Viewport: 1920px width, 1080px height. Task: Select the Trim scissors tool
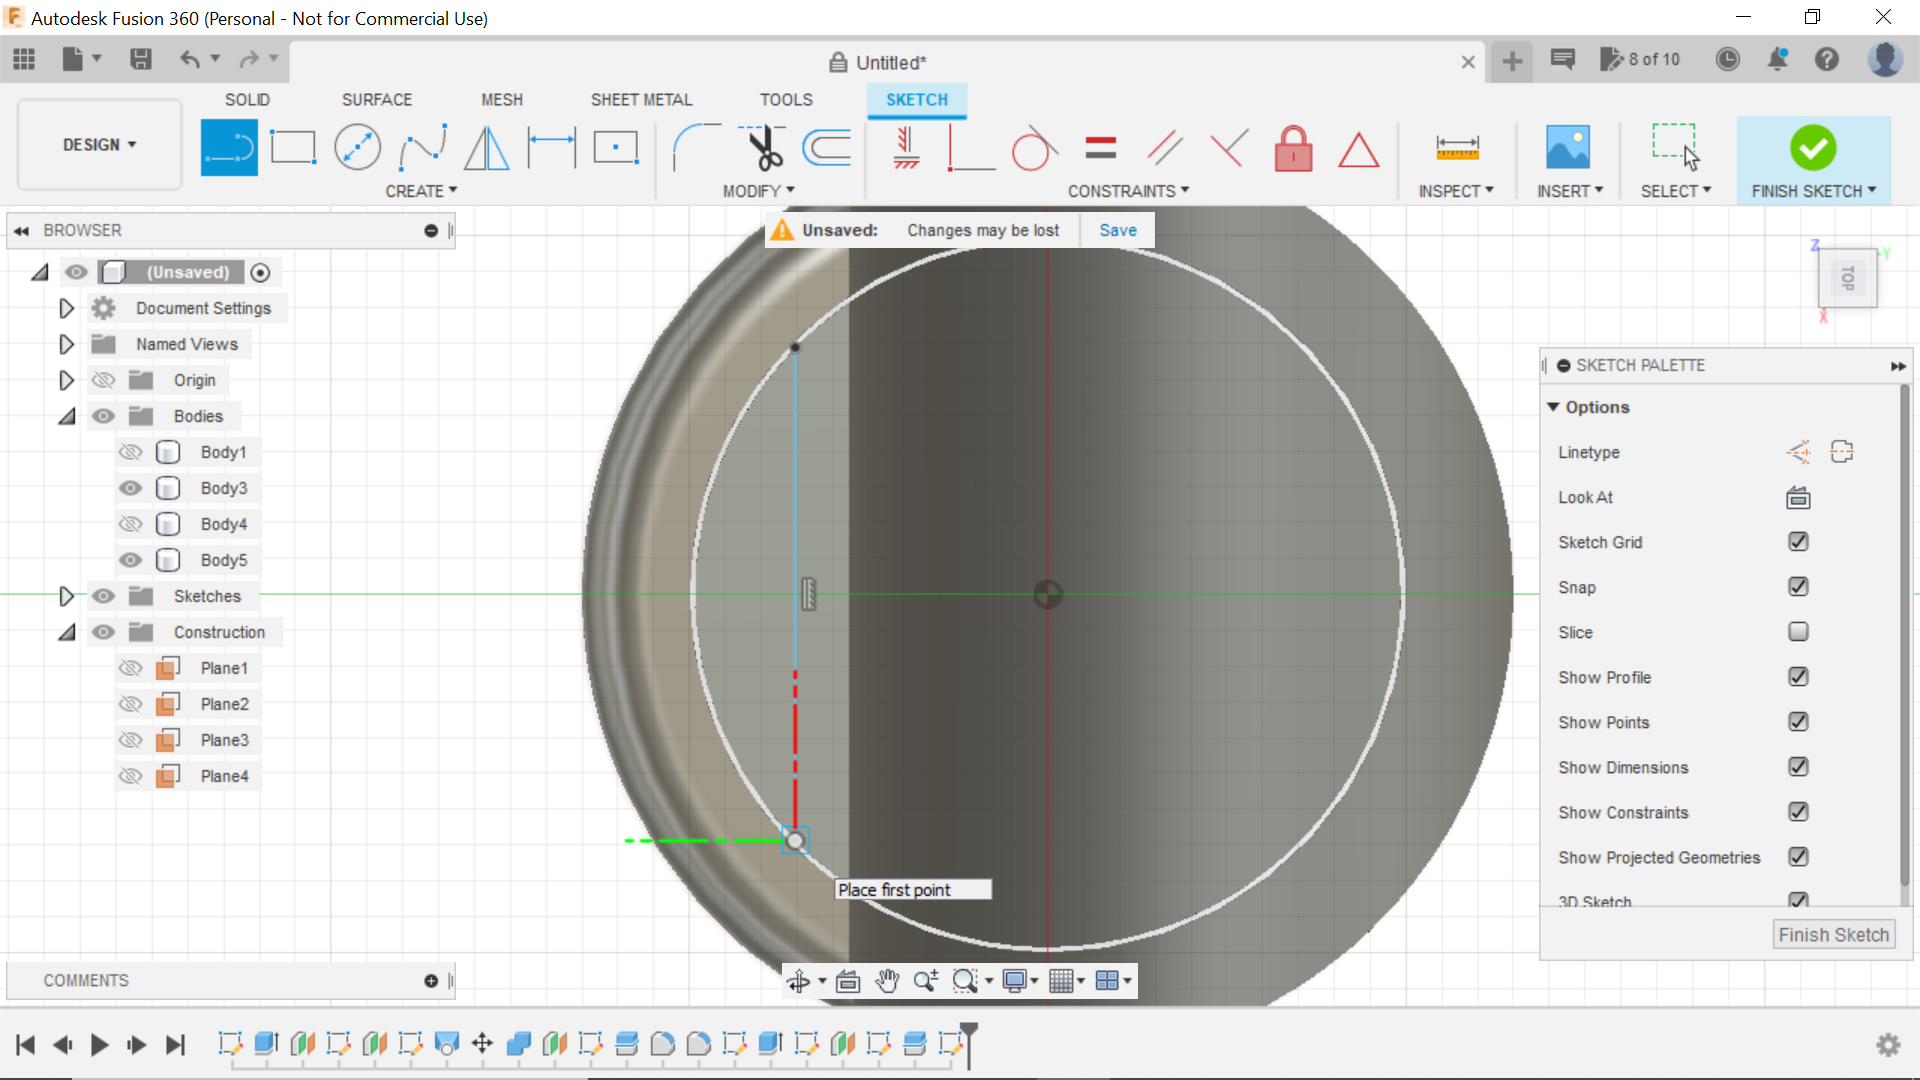tap(761, 146)
